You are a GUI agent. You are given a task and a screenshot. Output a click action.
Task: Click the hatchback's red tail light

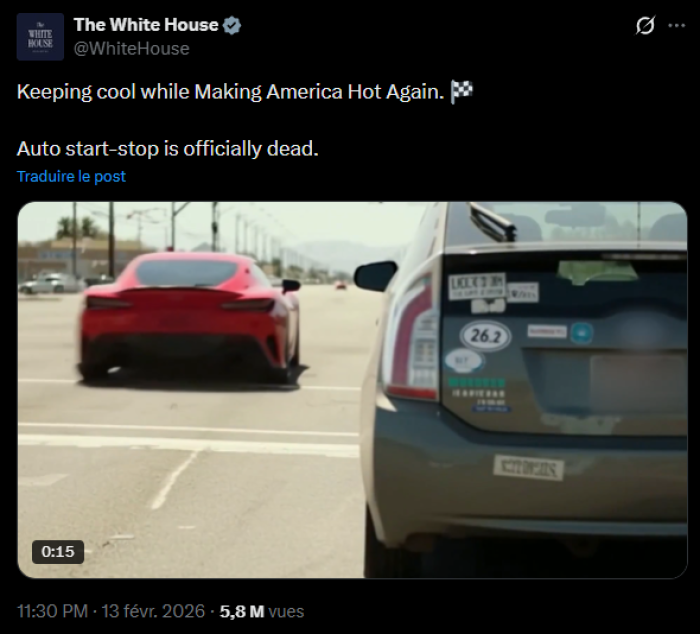(413, 339)
